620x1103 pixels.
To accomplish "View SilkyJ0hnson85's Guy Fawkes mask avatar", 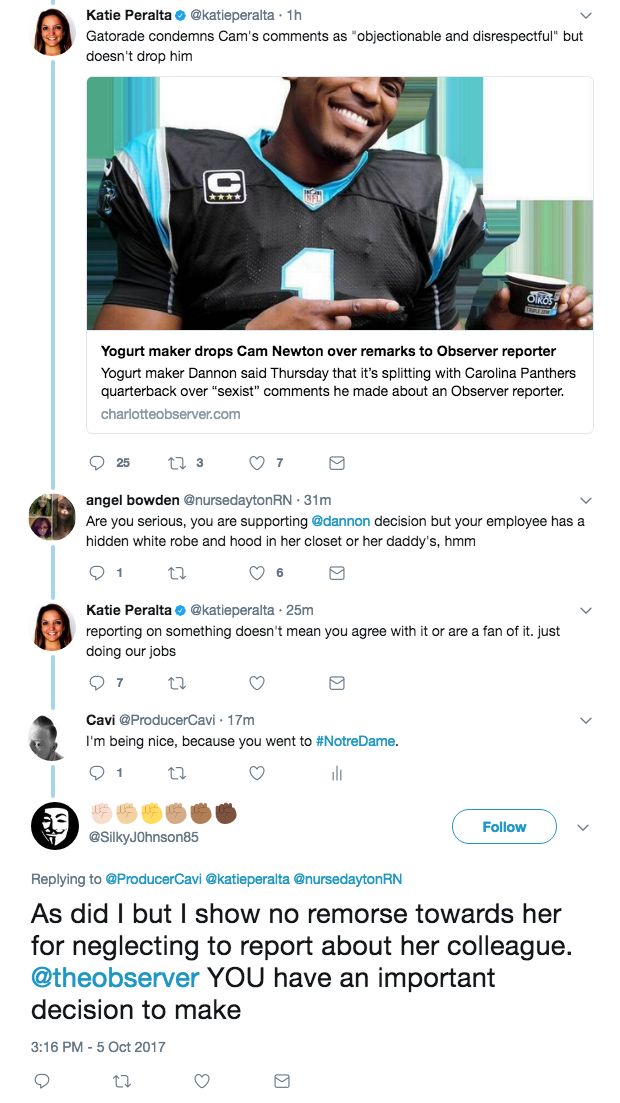I will (55, 825).
